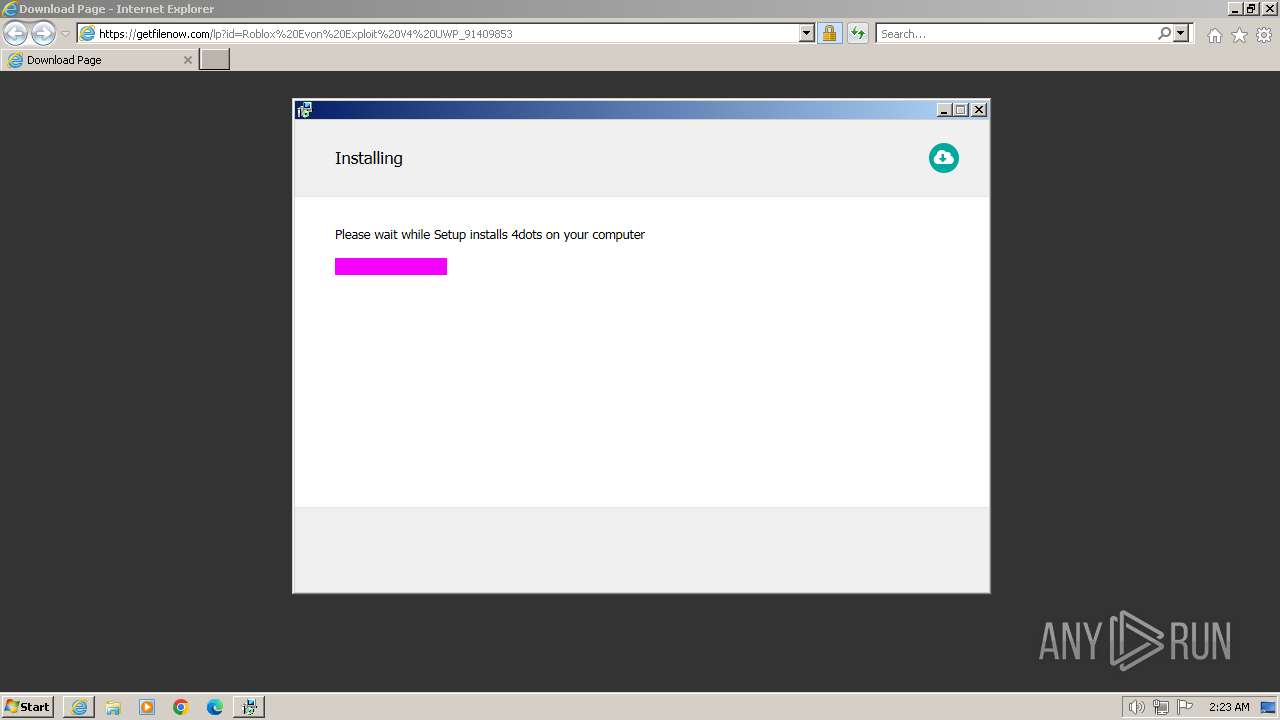Click the Search box
Screen dimensions: 1280x720
pyautogui.click(x=1015, y=33)
